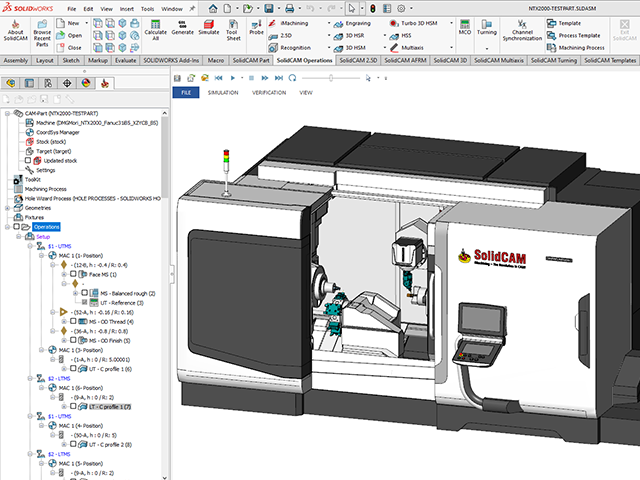Collapse the Operations node

[7, 227]
